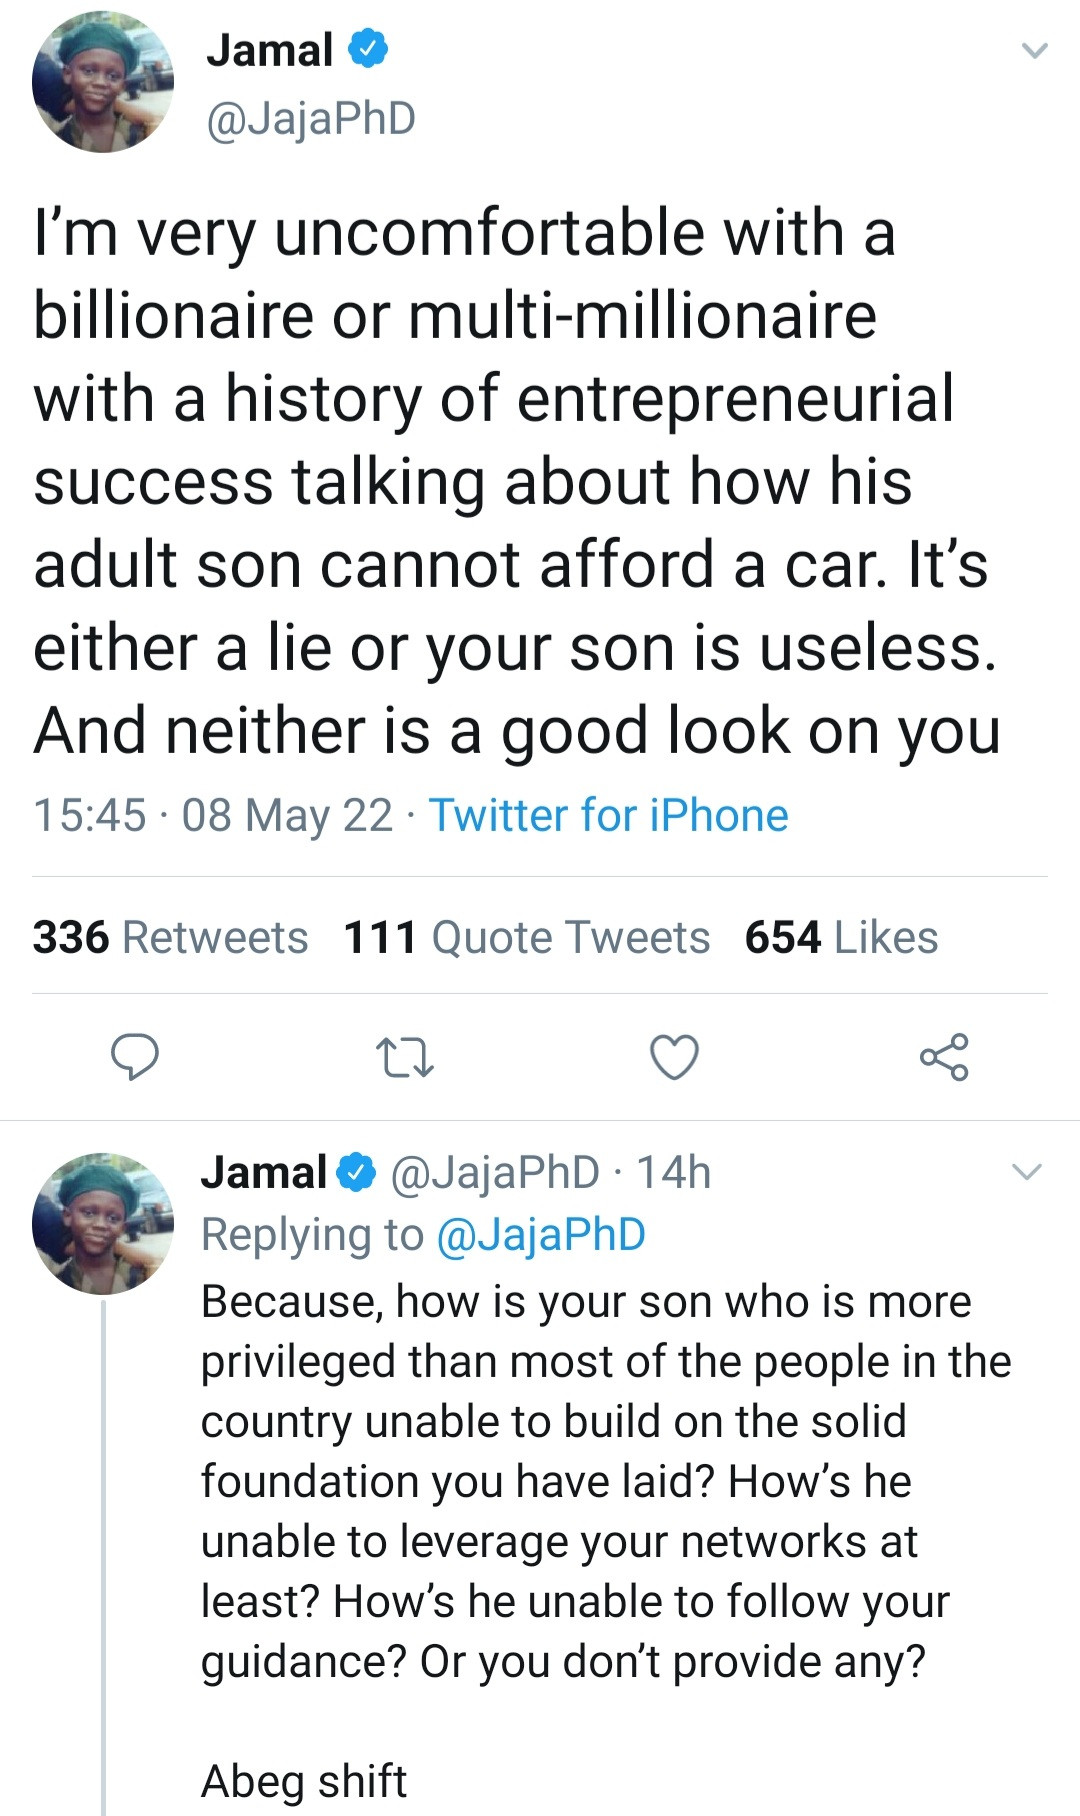This screenshot has width=1080, height=1816.
Task: Like the tweet with the heart icon
Action: [x=674, y=1057]
